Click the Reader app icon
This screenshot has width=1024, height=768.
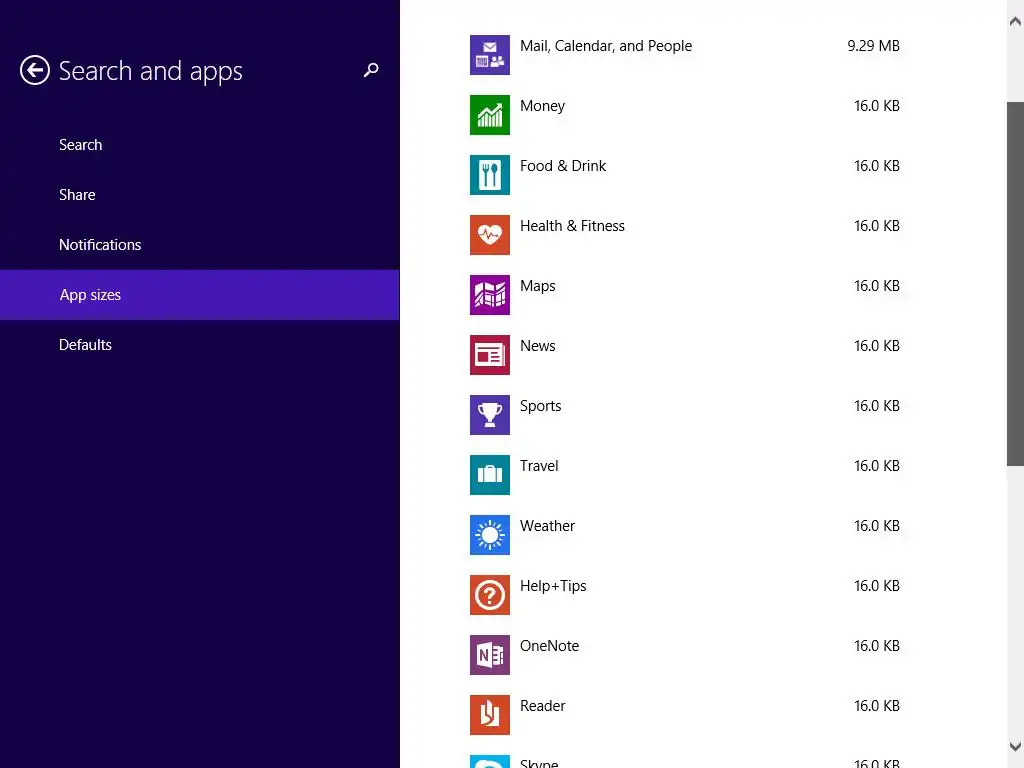point(490,716)
